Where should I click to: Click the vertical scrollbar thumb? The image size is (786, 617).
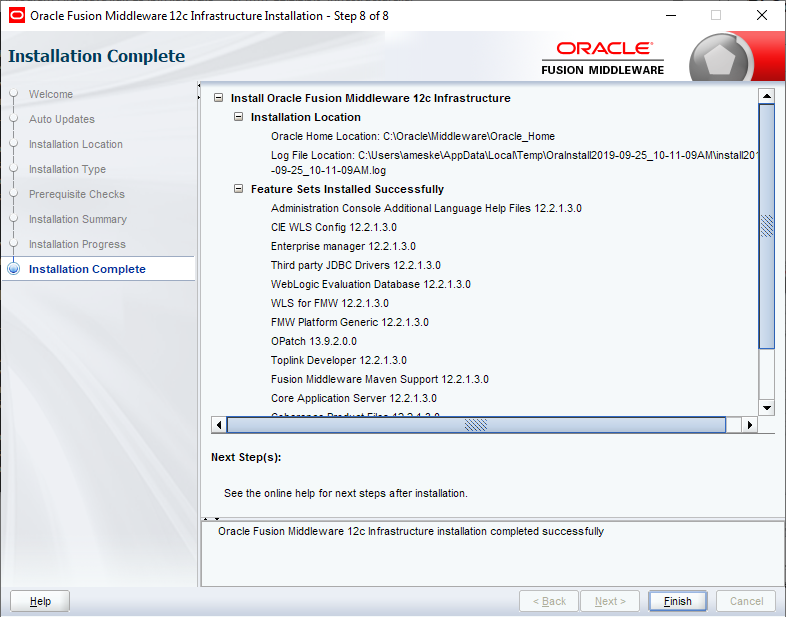[x=766, y=226]
